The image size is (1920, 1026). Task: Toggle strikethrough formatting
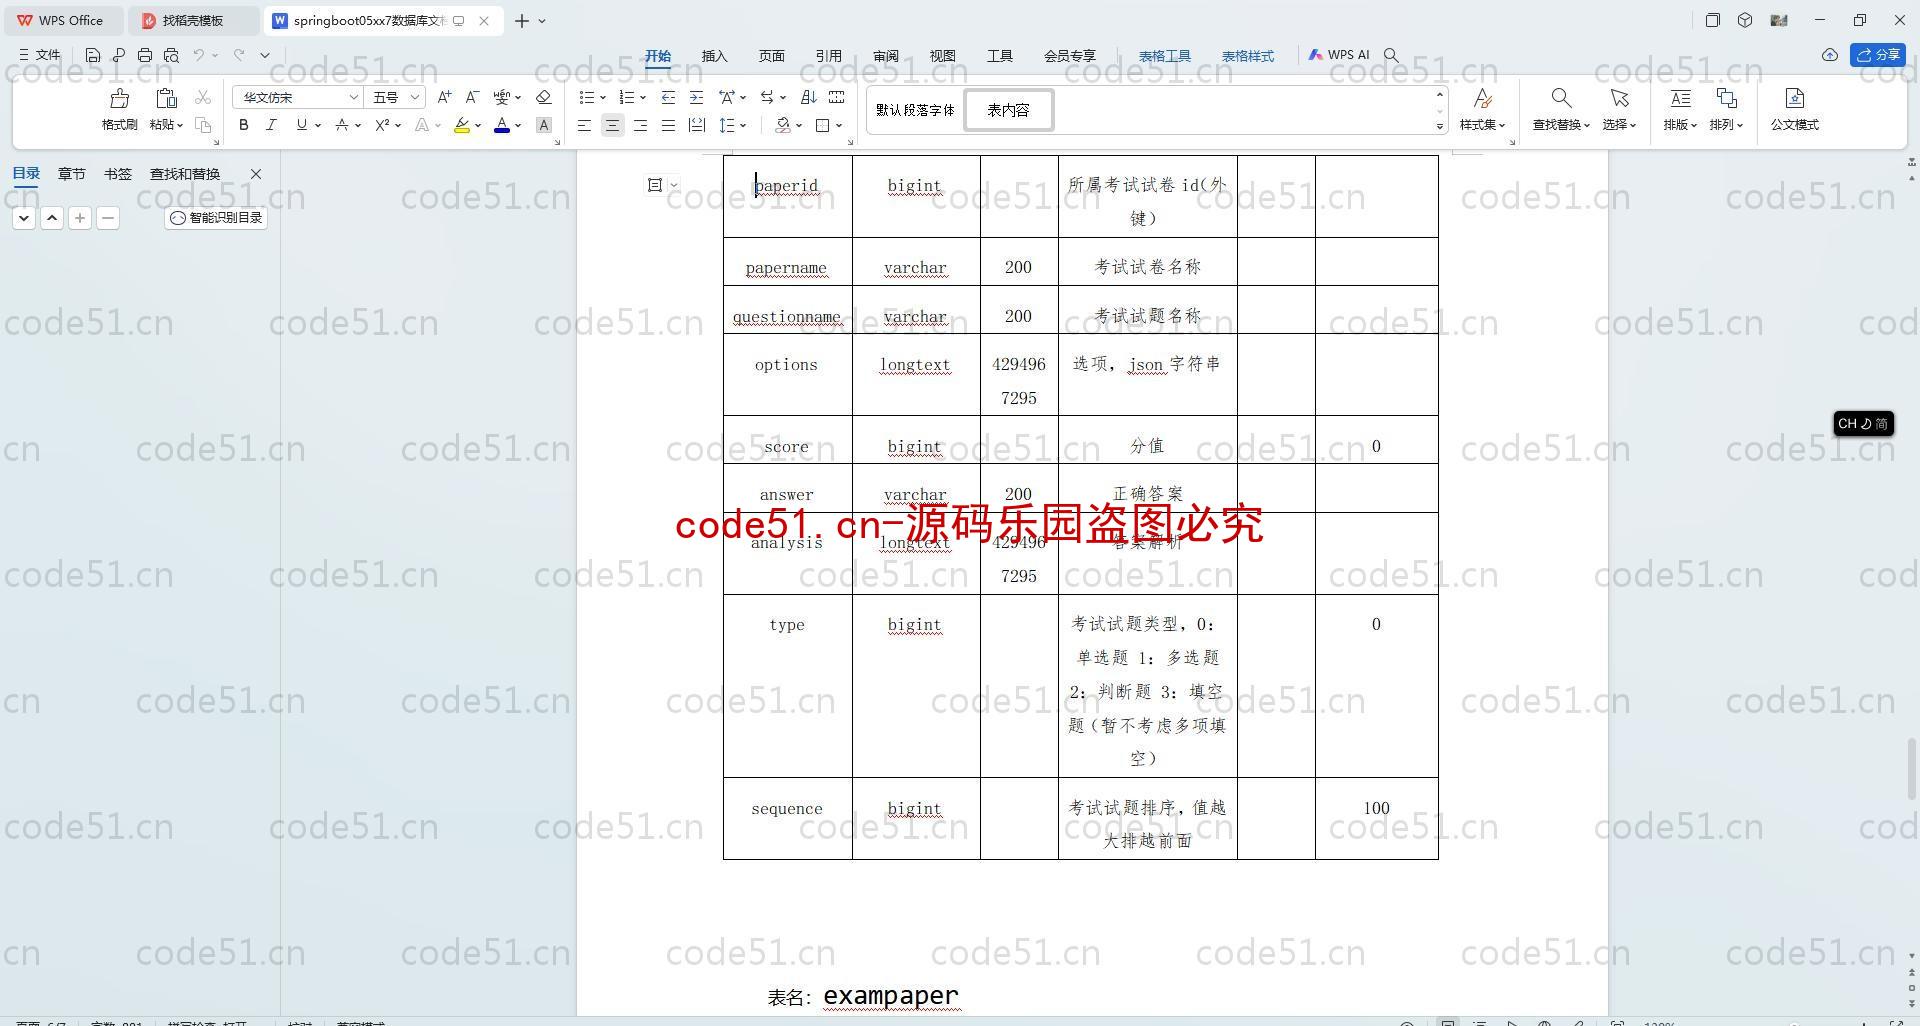[x=342, y=125]
